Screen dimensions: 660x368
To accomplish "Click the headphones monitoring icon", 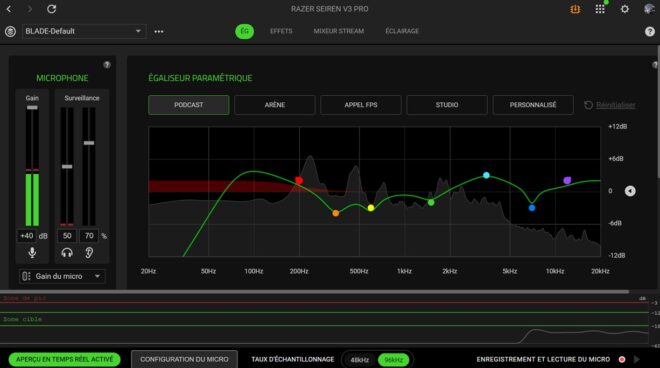I will 67,253.
